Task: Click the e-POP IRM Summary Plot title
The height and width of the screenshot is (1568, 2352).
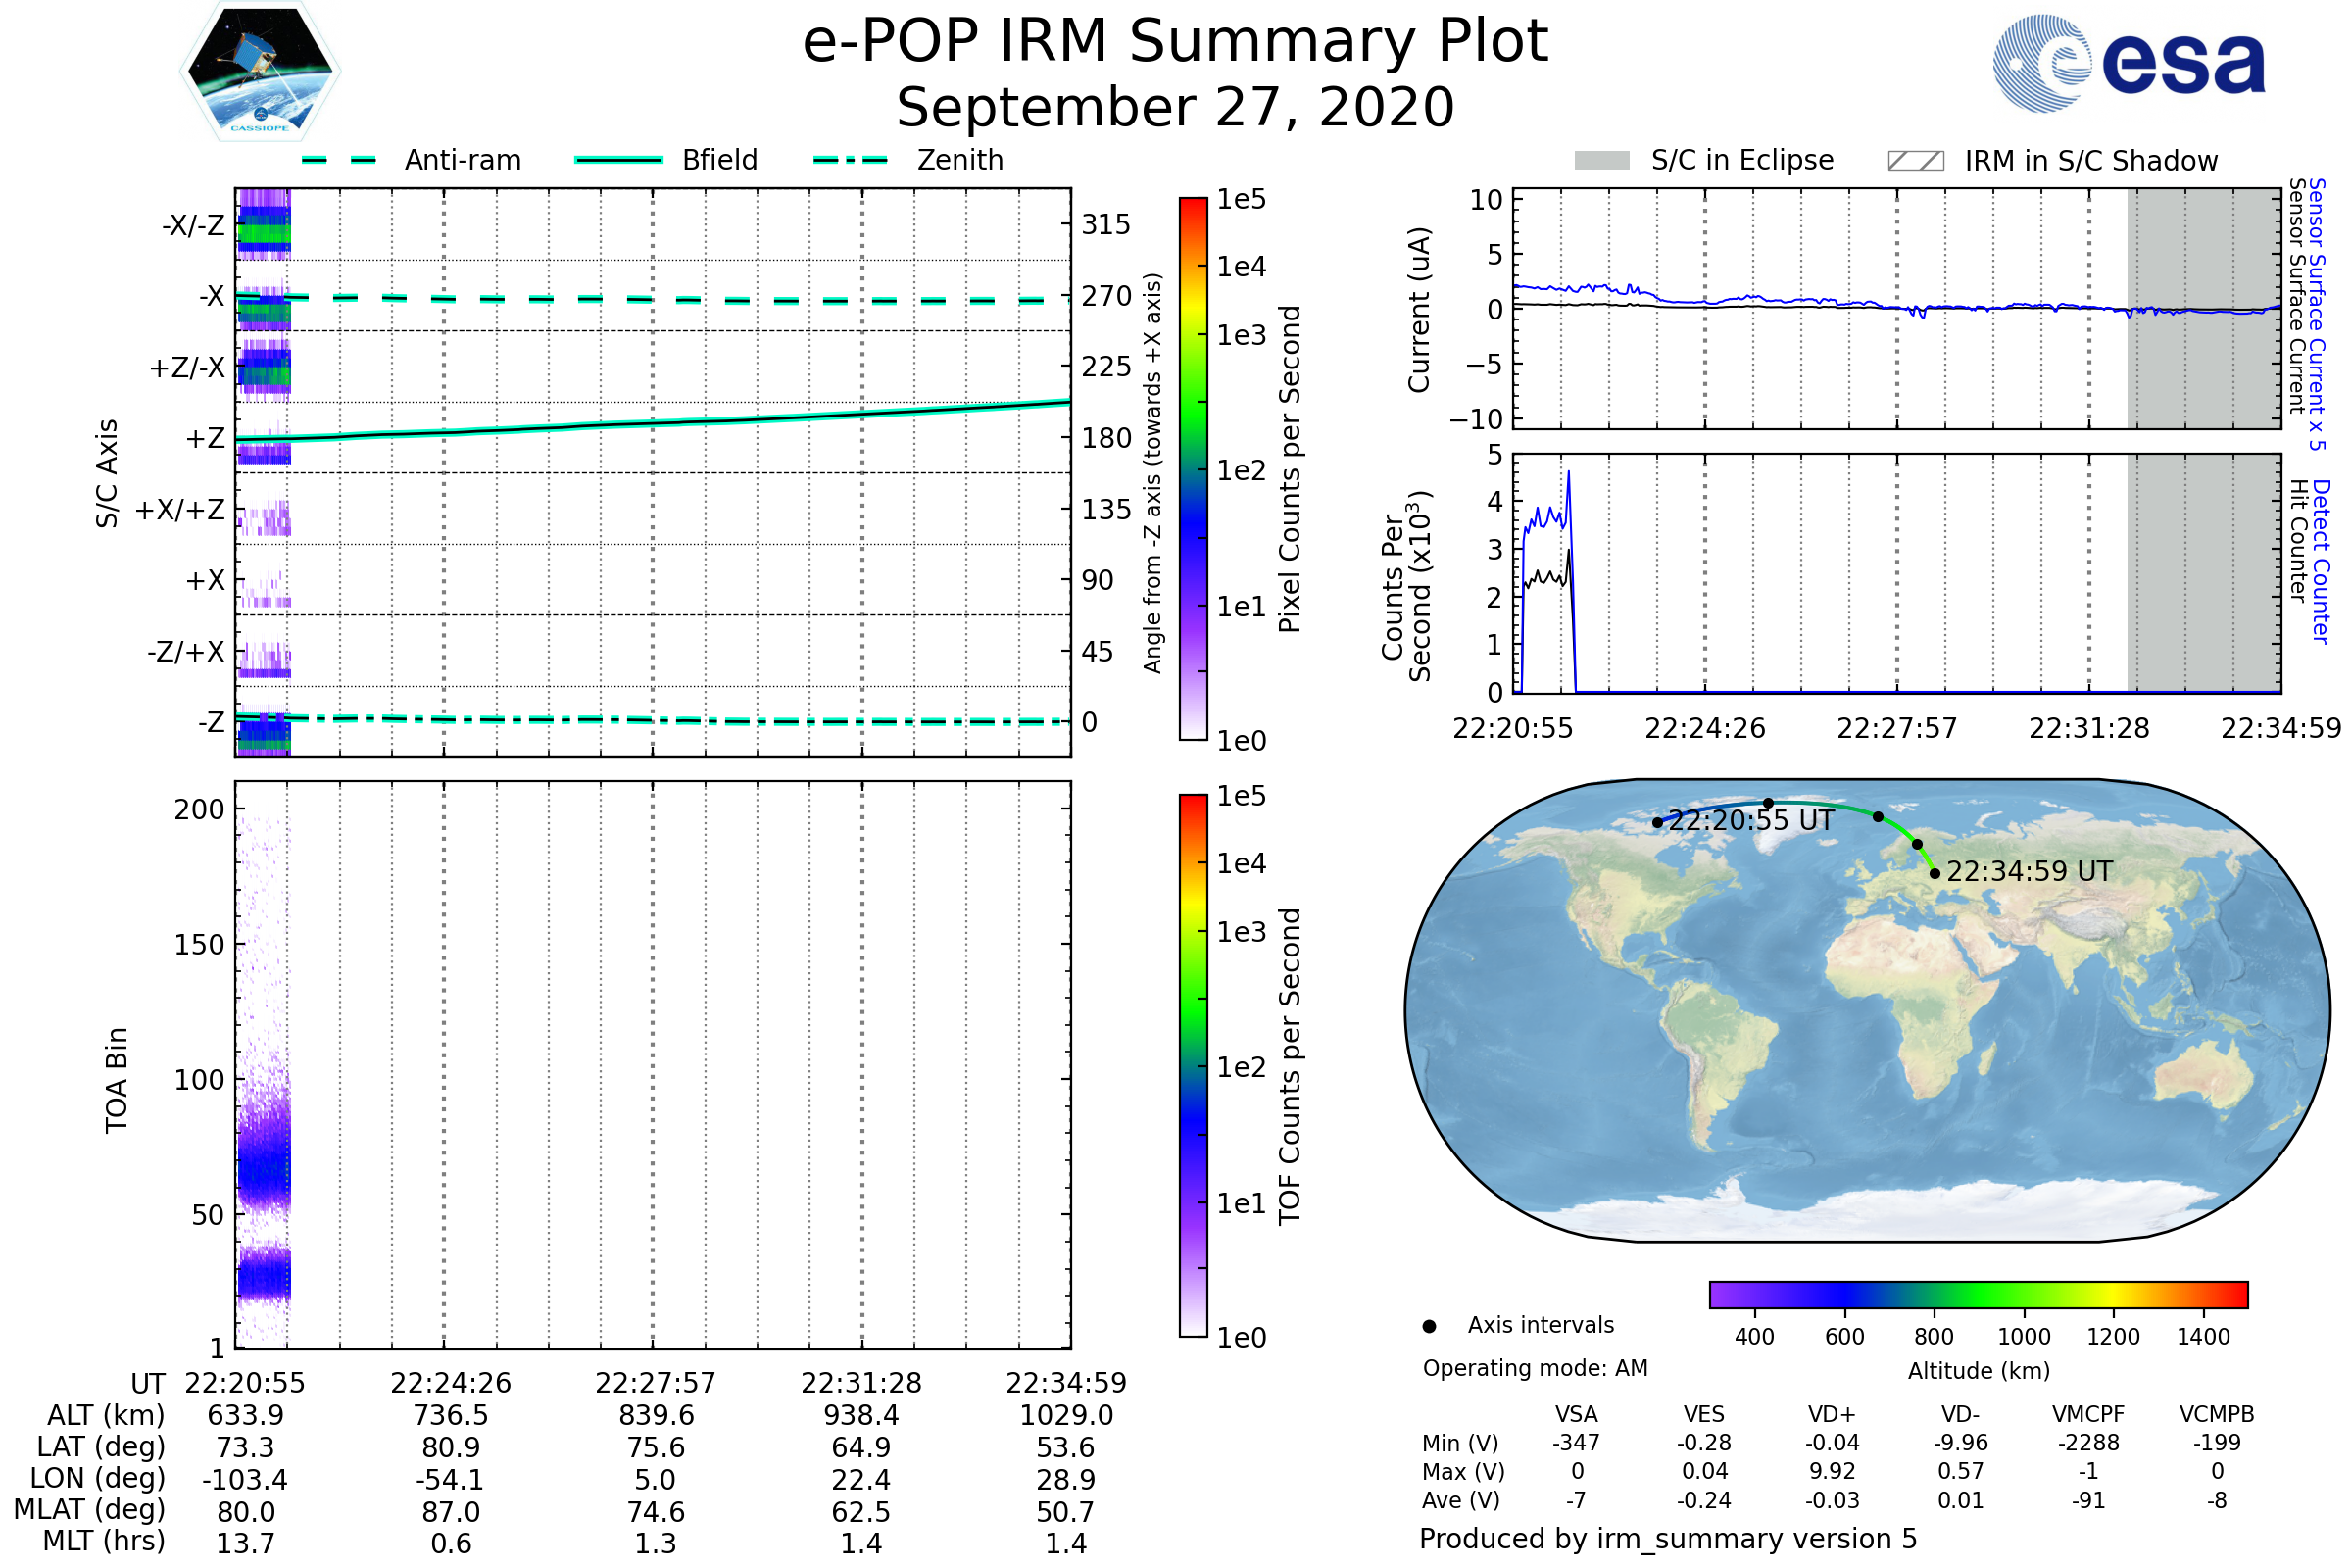Action: tap(1175, 42)
